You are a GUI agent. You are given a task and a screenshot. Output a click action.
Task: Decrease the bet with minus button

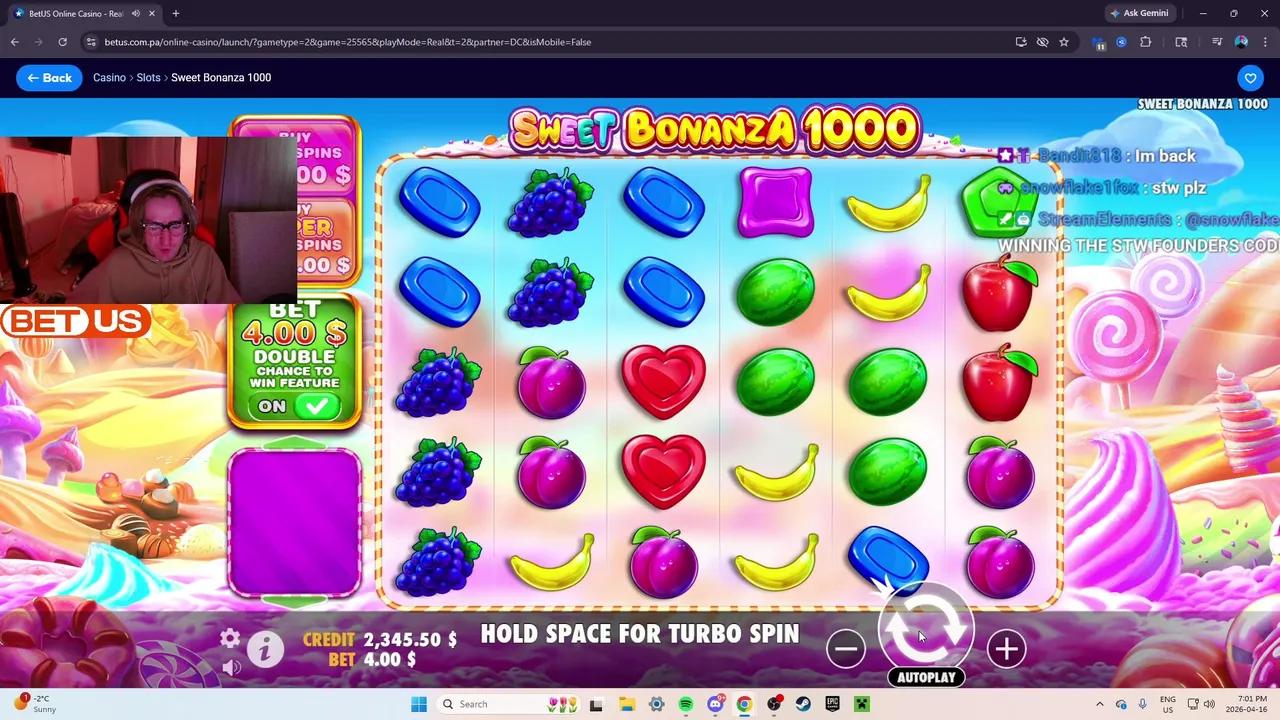click(x=846, y=649)
